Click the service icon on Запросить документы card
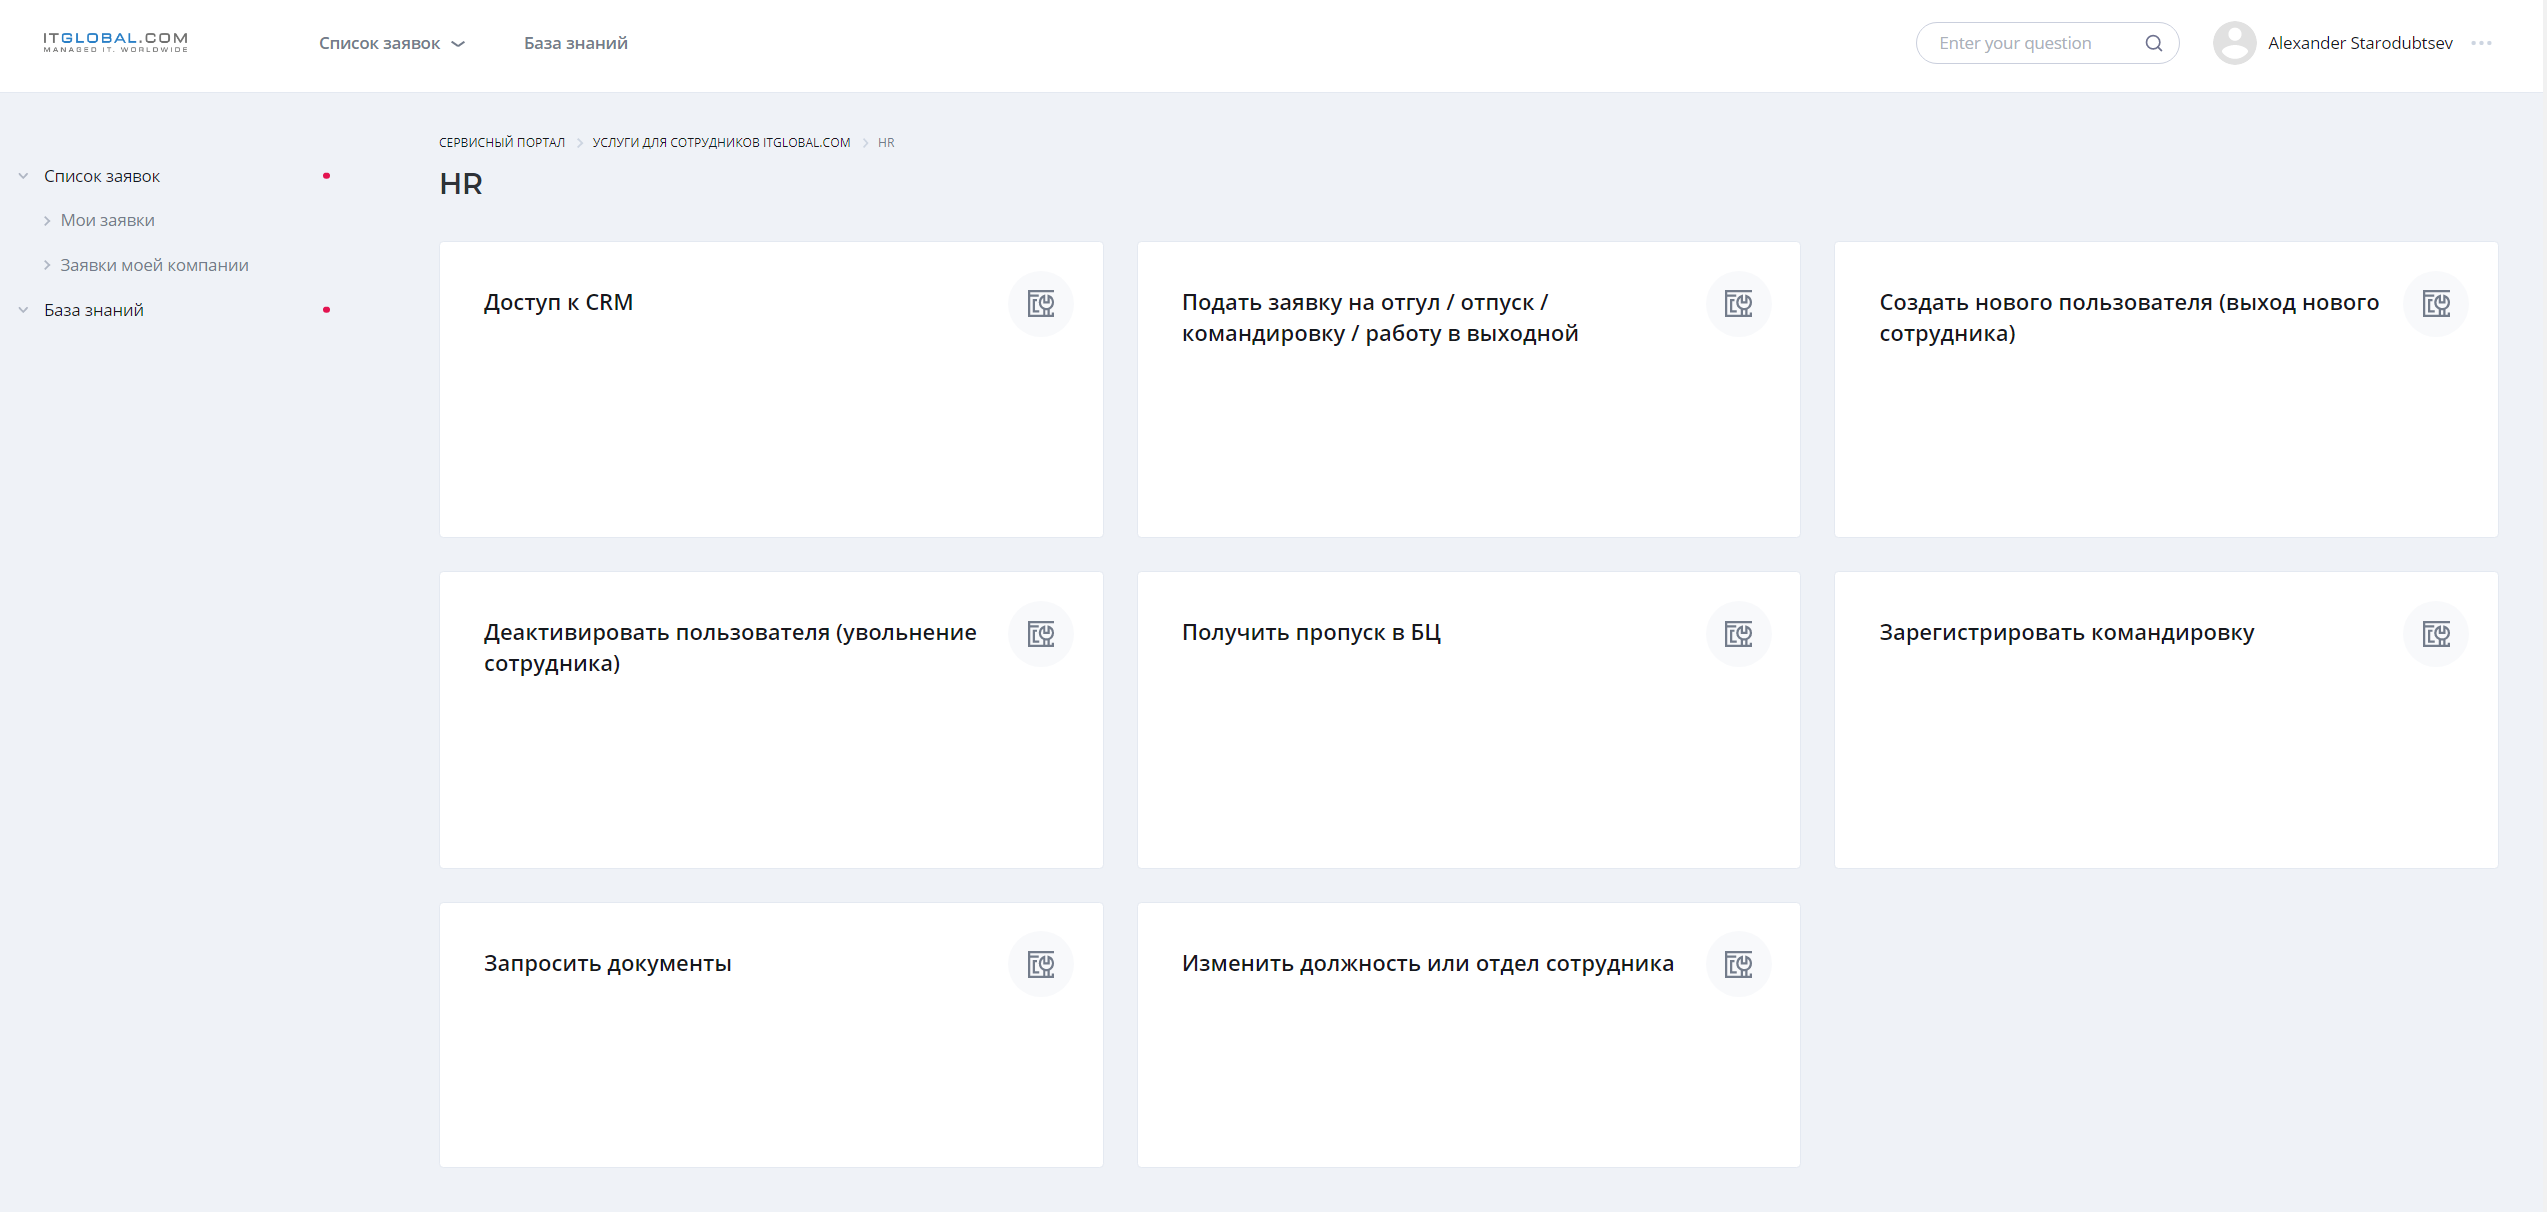This screenshot has height=1212, width=2547. coord(1040,964)
